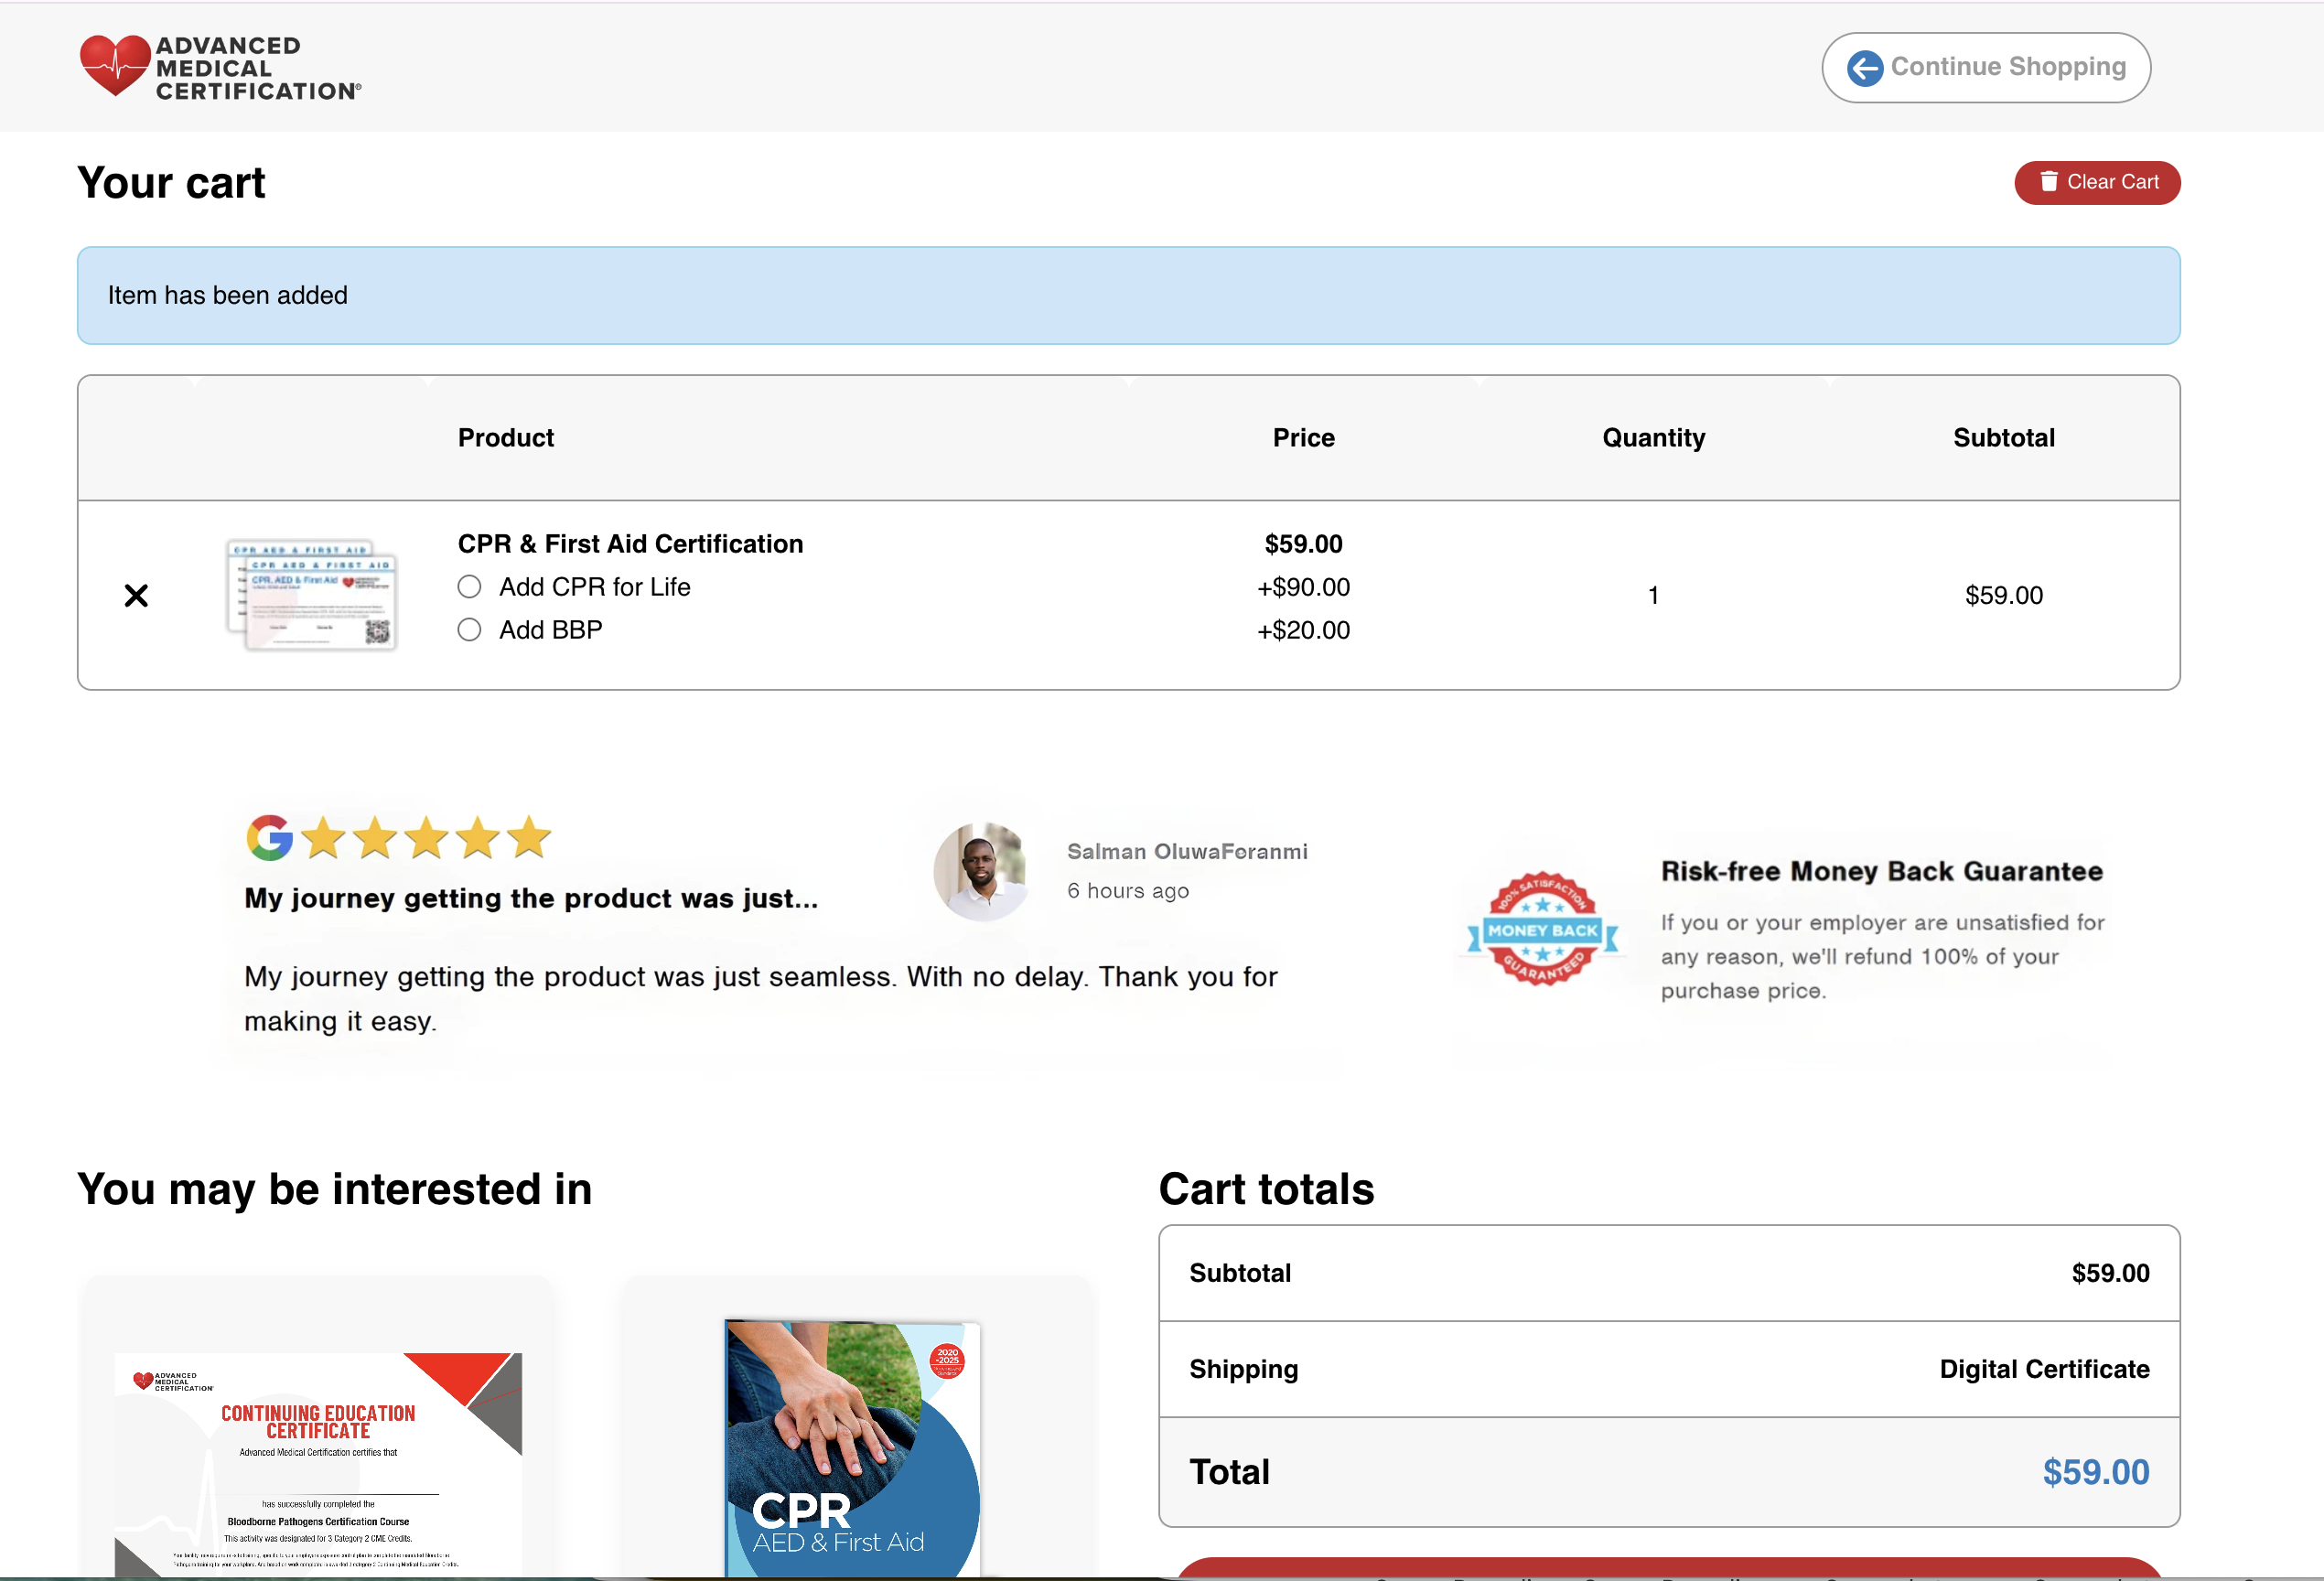Click Salman OluwaFeranmi's profile photo
The image size is (2324, 1581).
point(980,870)
